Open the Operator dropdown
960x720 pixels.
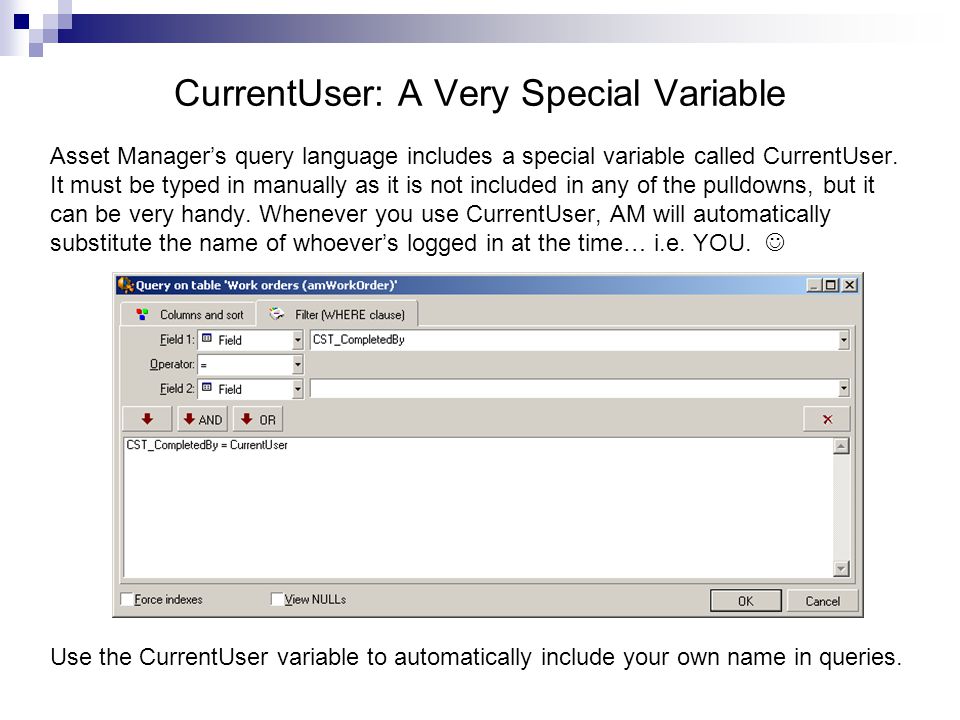click(298, 365)
